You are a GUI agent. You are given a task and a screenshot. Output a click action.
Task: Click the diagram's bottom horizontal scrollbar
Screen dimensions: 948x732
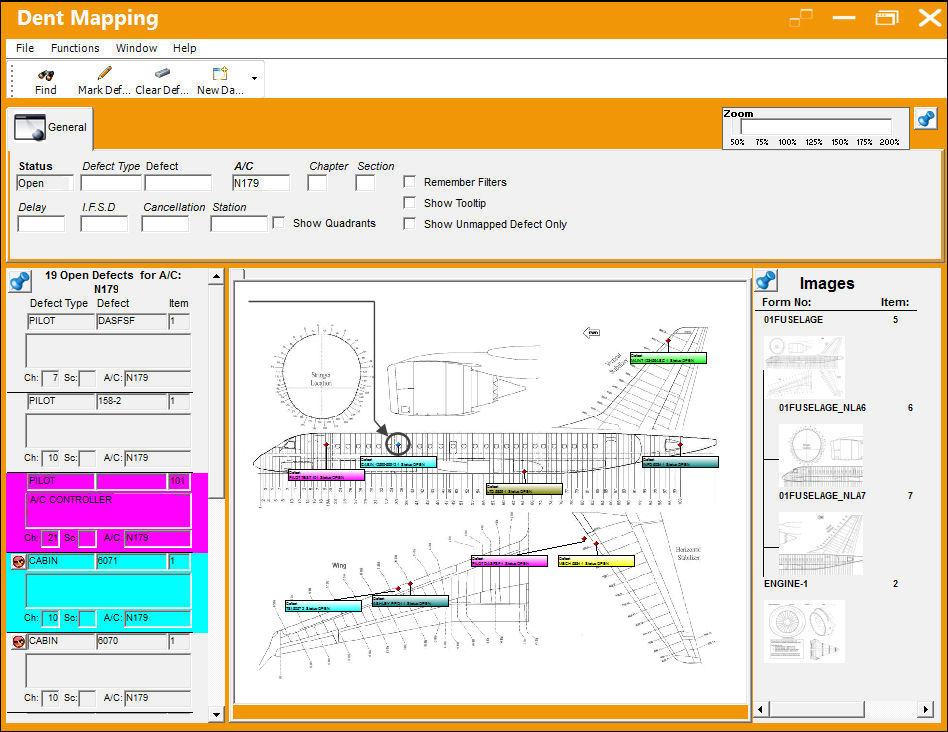point(490,712)
